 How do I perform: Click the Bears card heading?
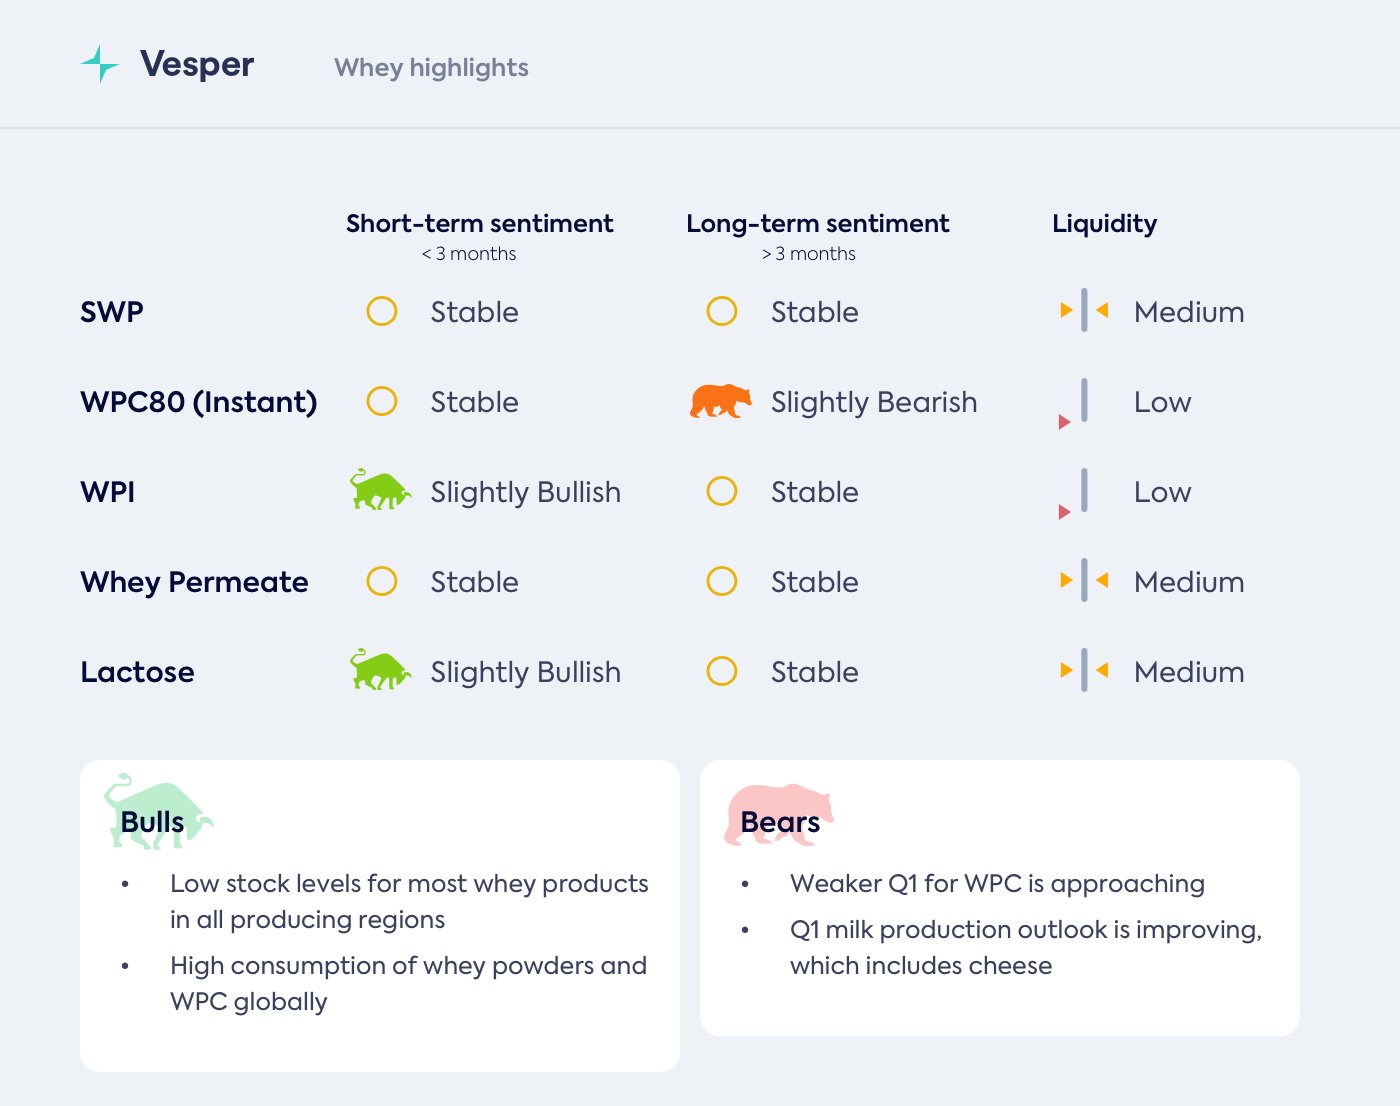[x=780, y=822]
